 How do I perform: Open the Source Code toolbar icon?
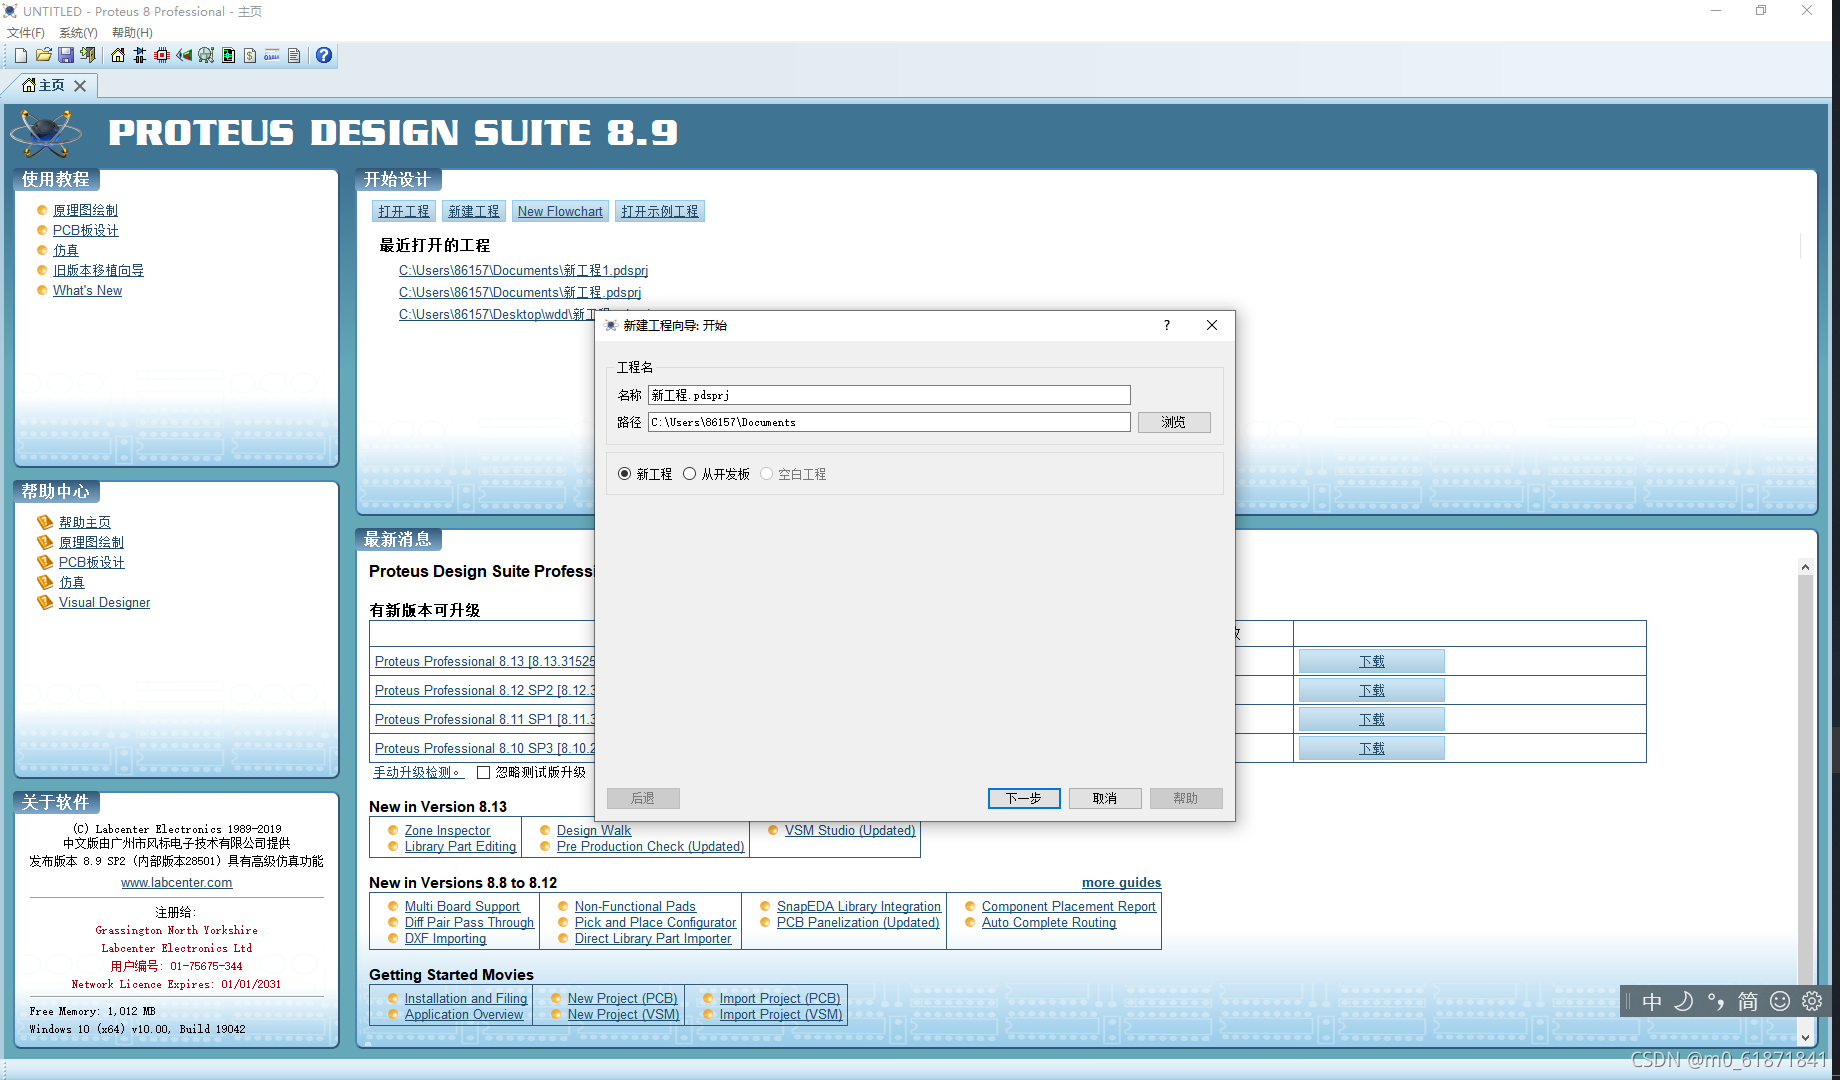pos(272,56)
